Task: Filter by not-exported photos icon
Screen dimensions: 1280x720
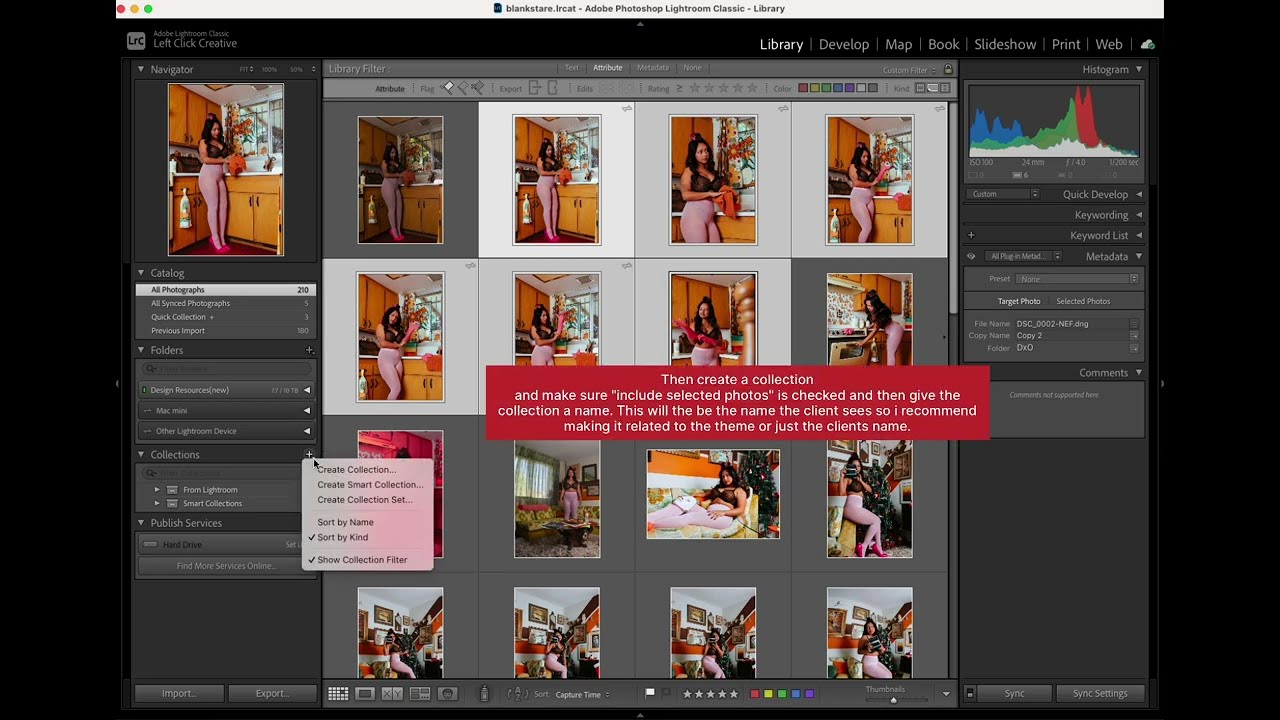Action: 552,88
